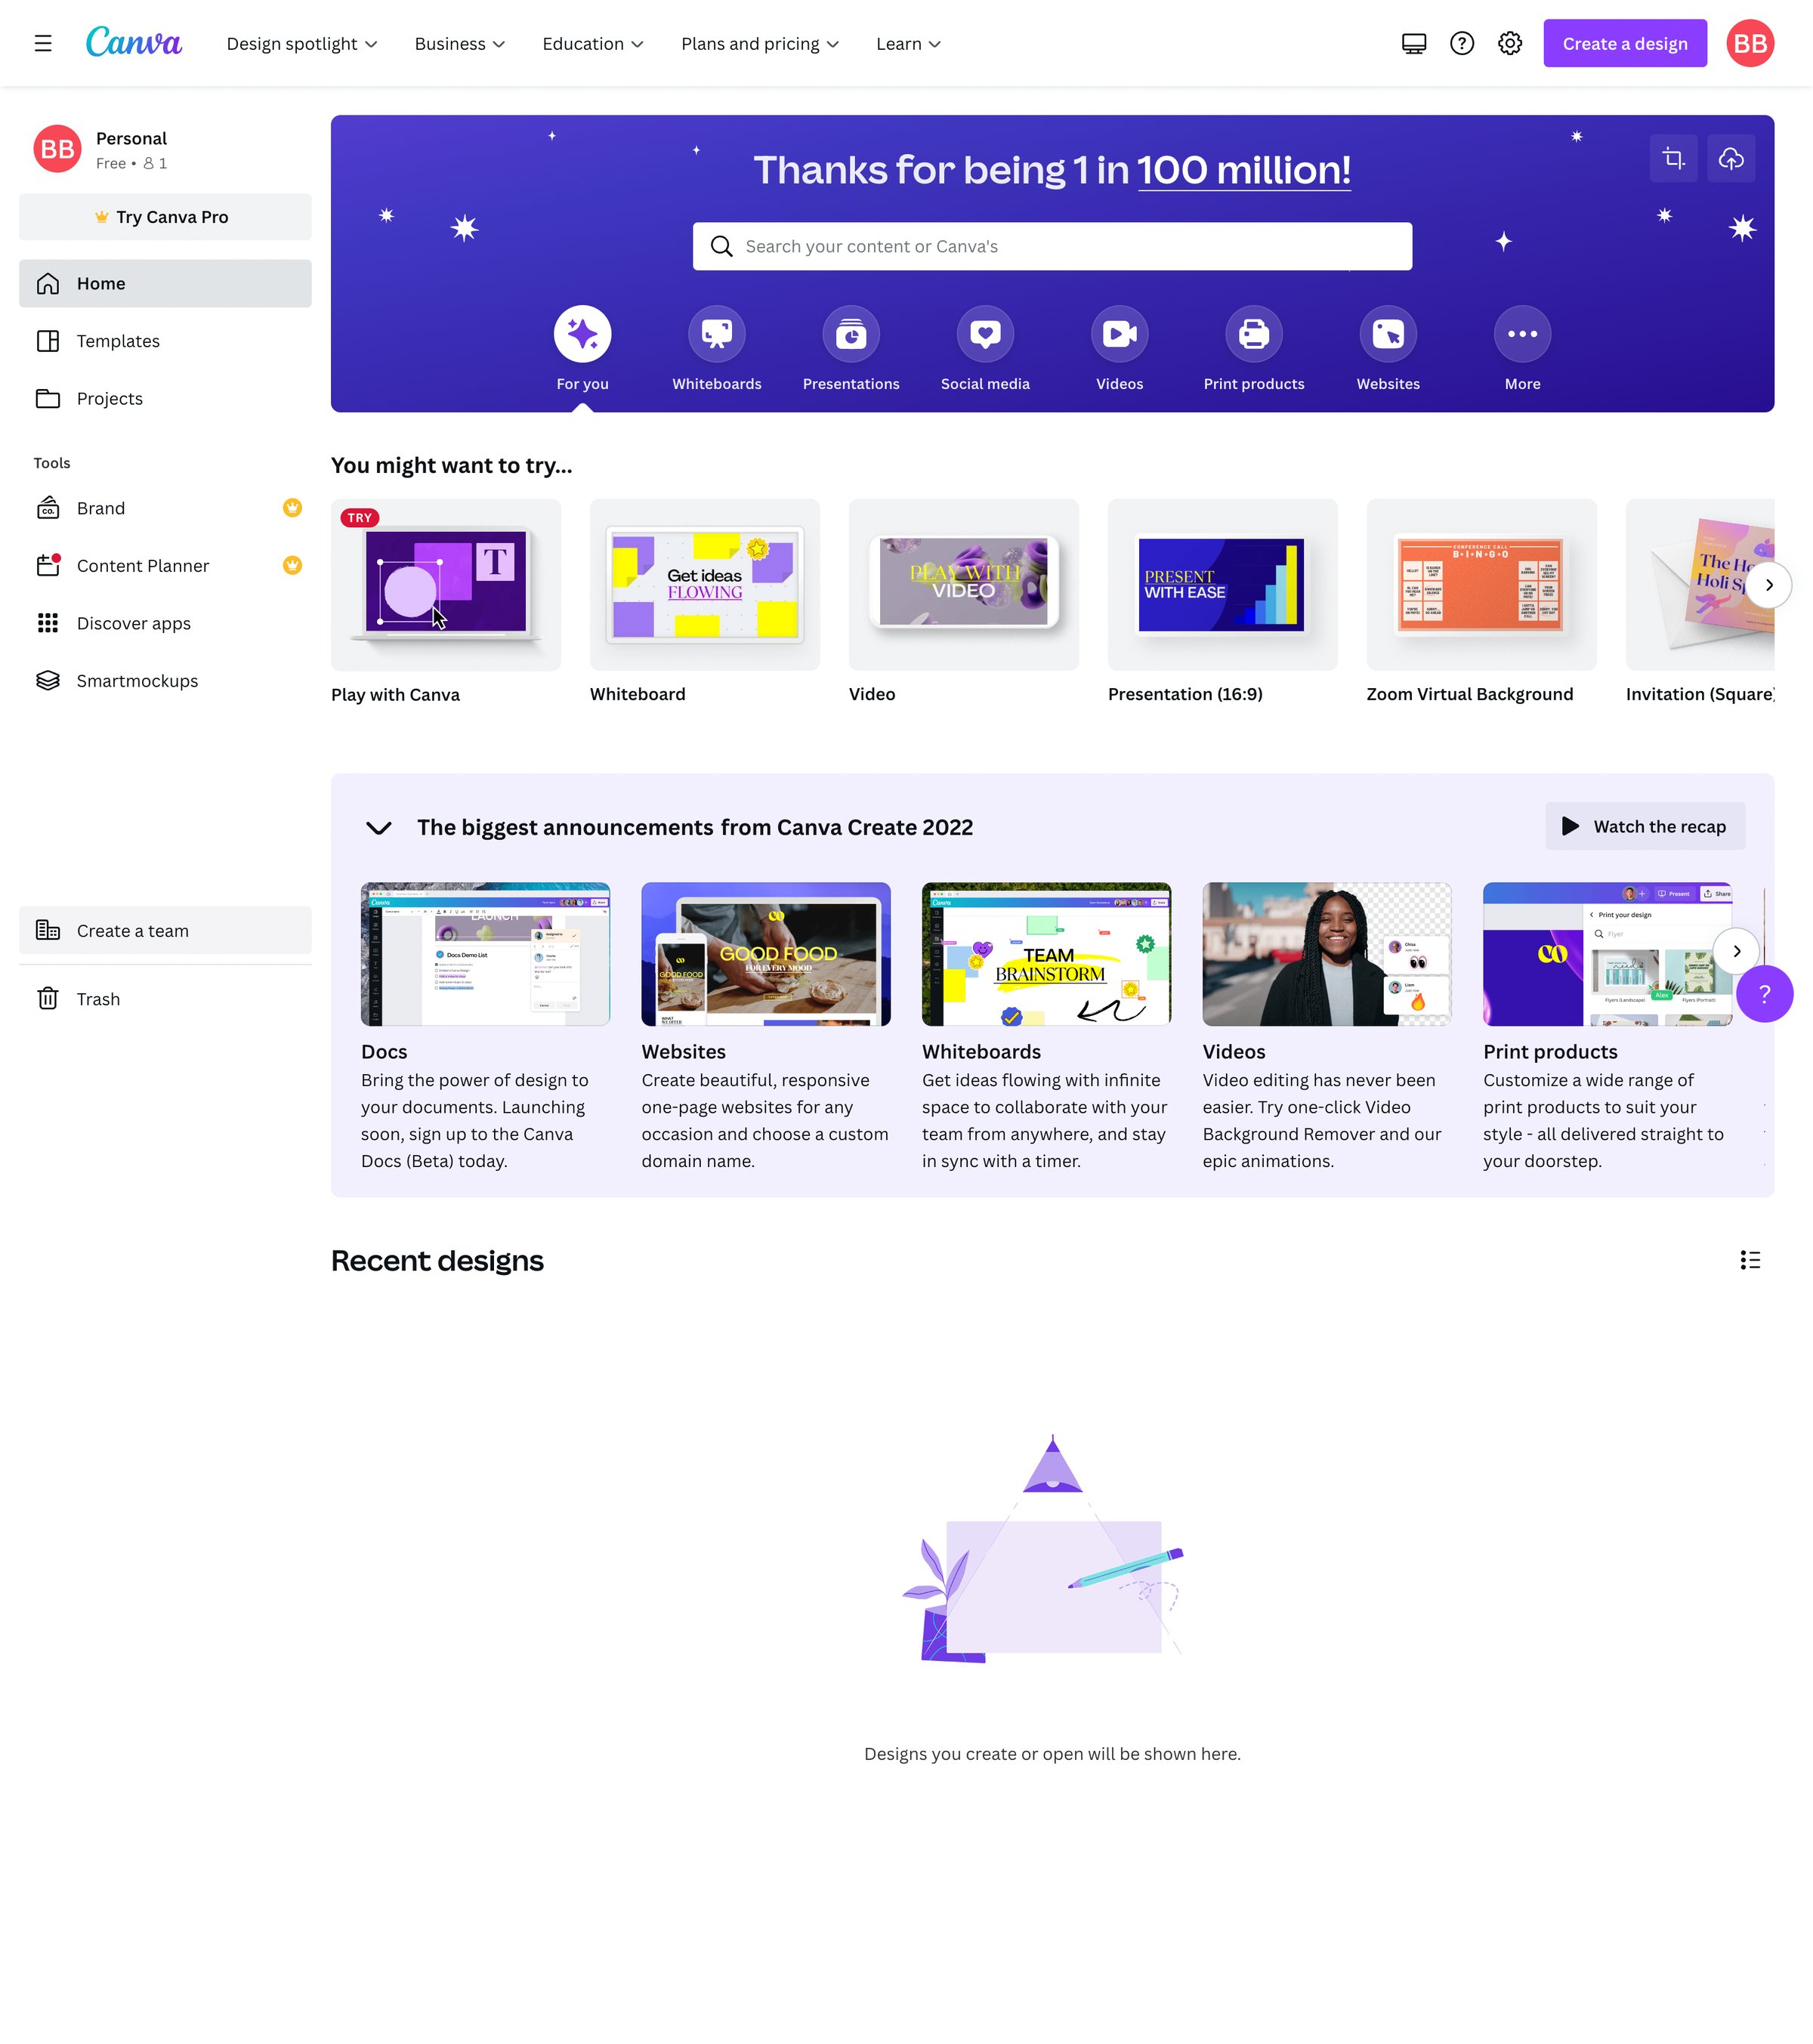
Task: Open Projects in sidebar
Action: 165,398
